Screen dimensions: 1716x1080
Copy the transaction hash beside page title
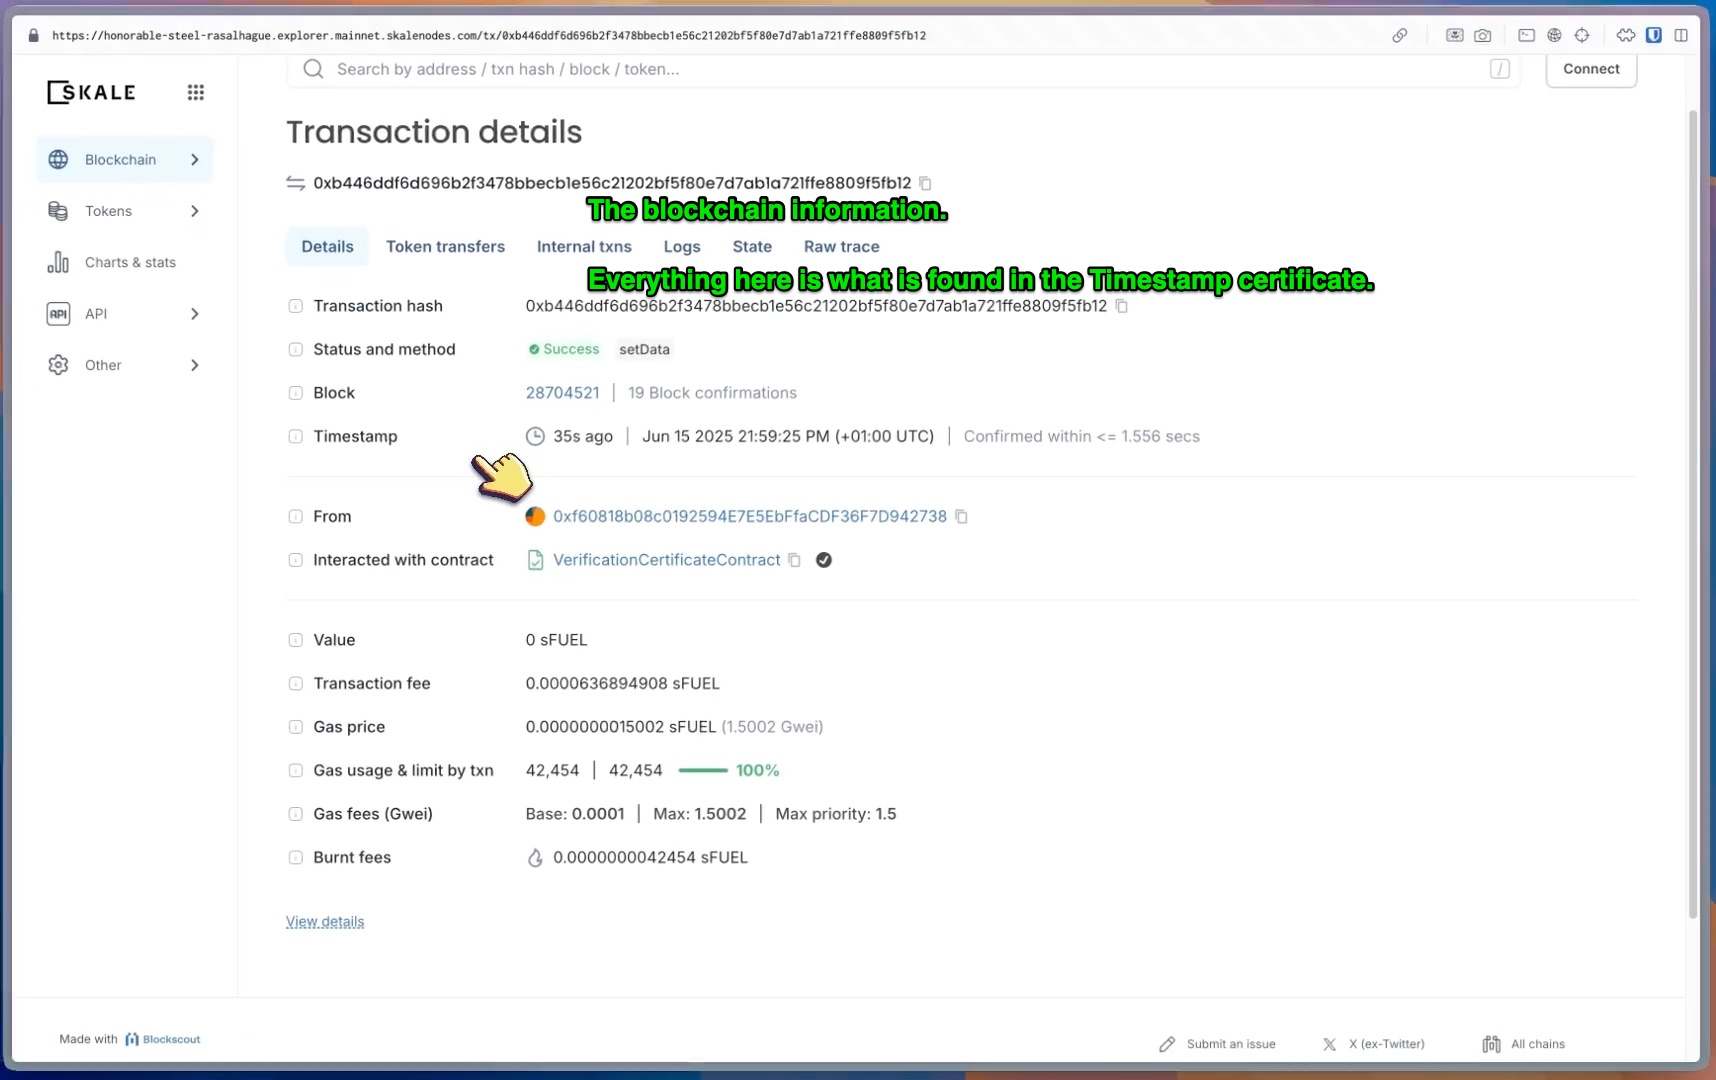pyautogui.click(x=925, y=183)
